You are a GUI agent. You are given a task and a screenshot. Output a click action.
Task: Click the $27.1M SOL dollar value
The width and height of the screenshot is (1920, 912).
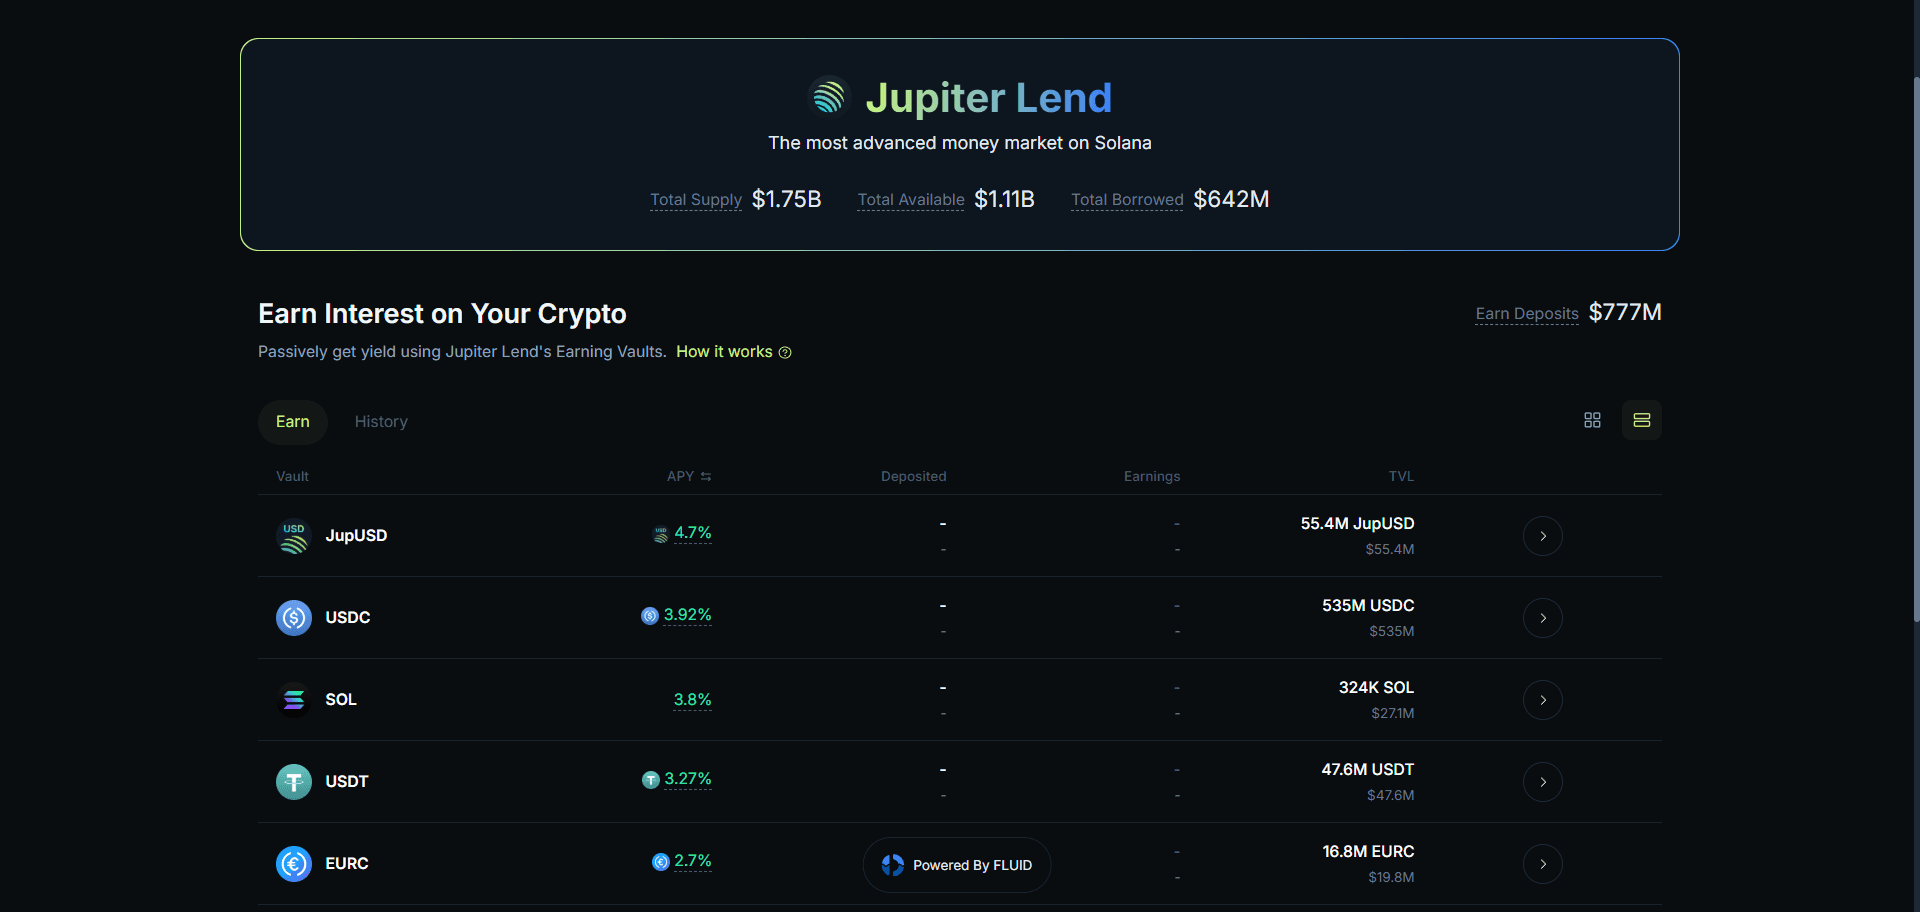pos(1393,714)
